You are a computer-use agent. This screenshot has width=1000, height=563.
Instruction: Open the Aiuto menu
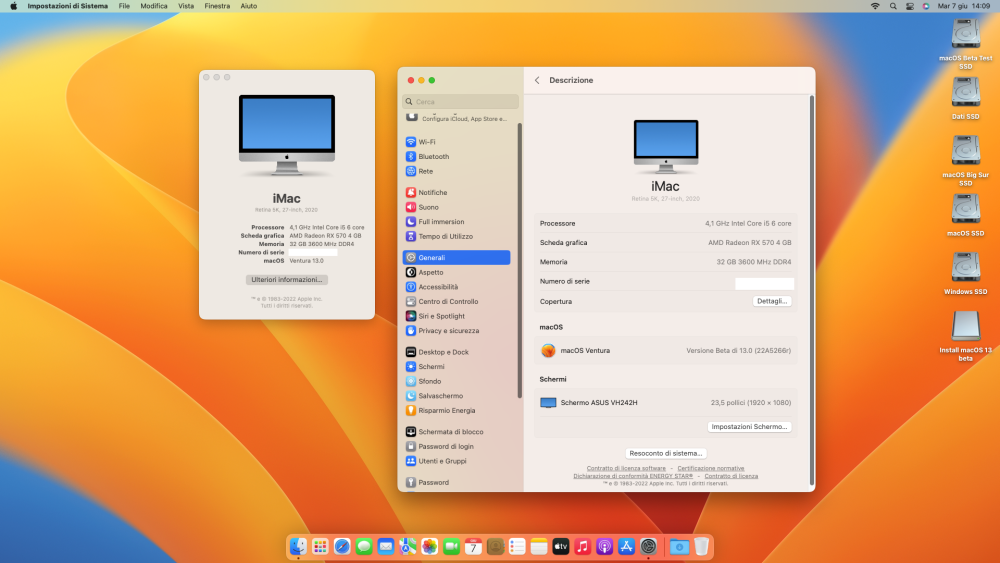[249, 6]
